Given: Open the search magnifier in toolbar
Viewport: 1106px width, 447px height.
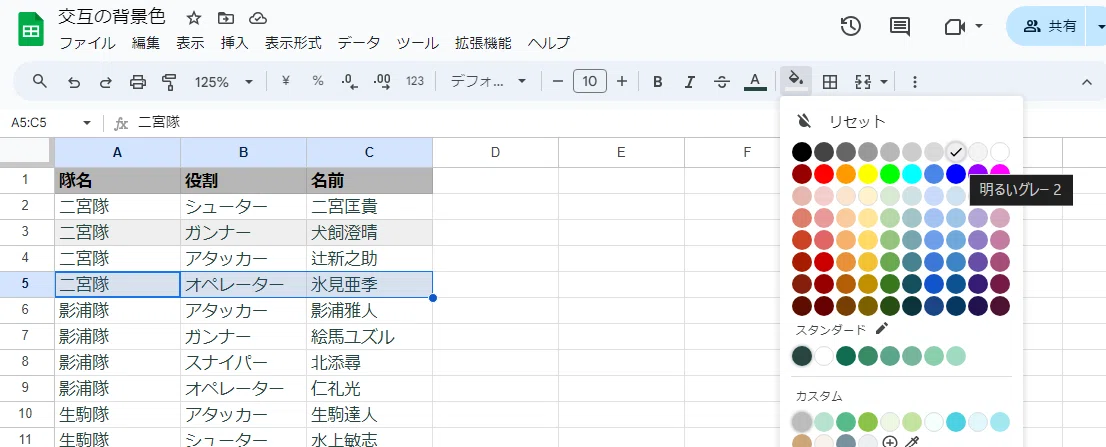Looking at the screenshot, I should pos(40,82).
